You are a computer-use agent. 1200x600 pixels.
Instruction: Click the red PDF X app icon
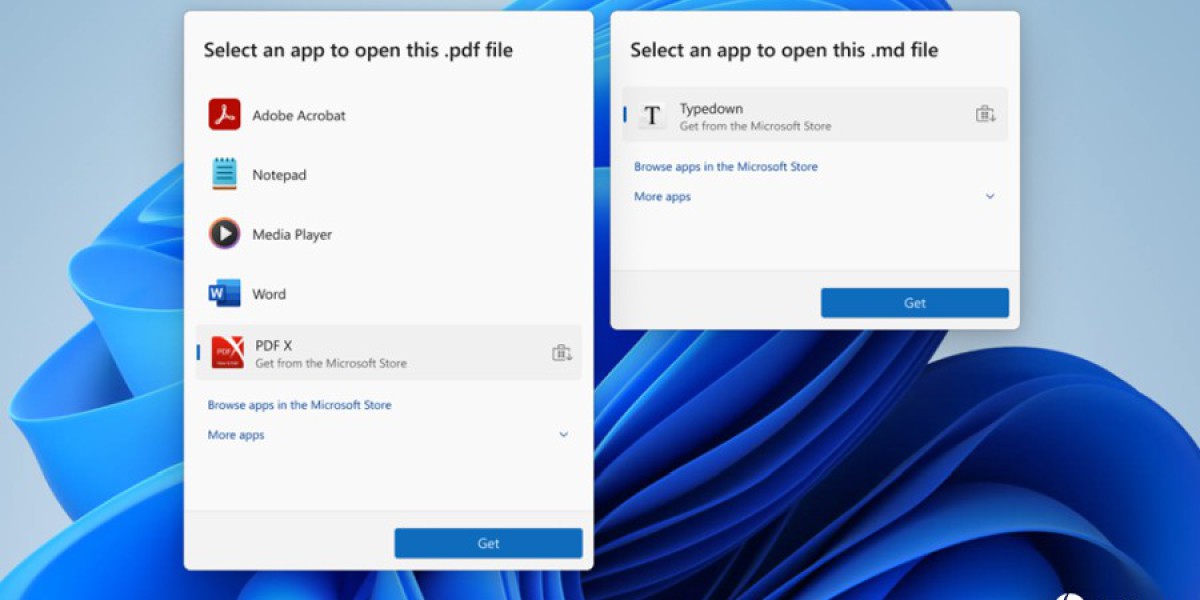coord(227,353)
